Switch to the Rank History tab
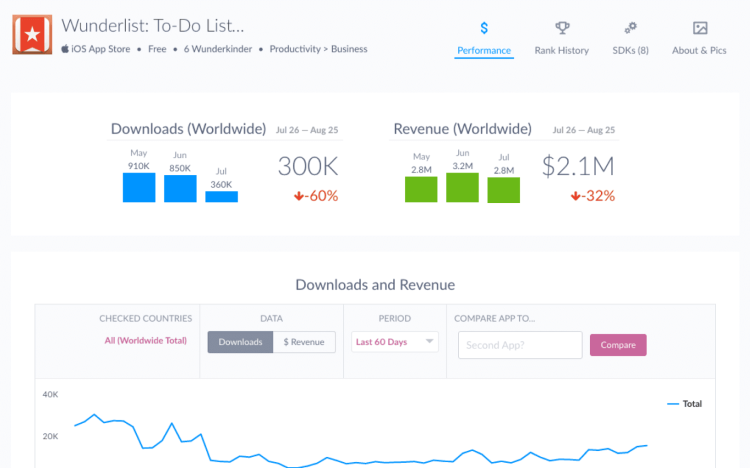Viewport: 750px width, 468px height. pyautogui.click(x=562, y=50)
